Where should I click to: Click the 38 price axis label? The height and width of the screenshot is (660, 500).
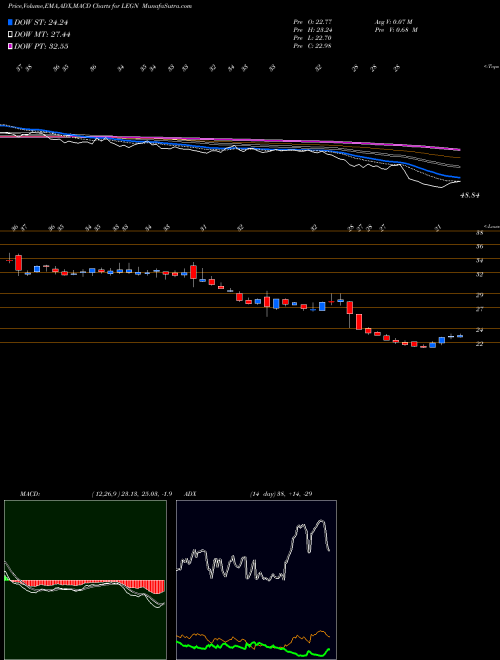pyautogui.click(x=479, y=233)
